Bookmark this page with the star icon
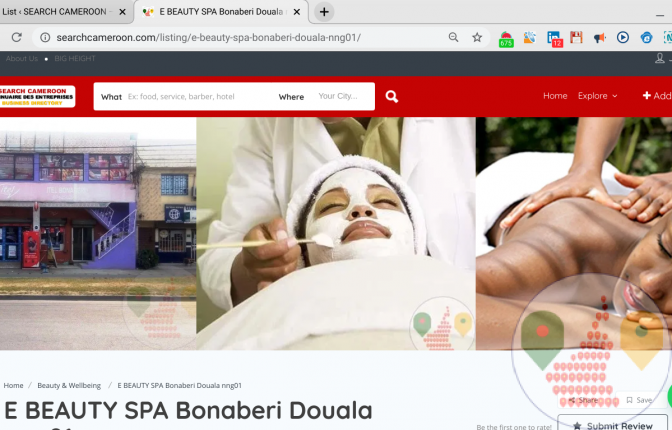 [x=477, y=37]
